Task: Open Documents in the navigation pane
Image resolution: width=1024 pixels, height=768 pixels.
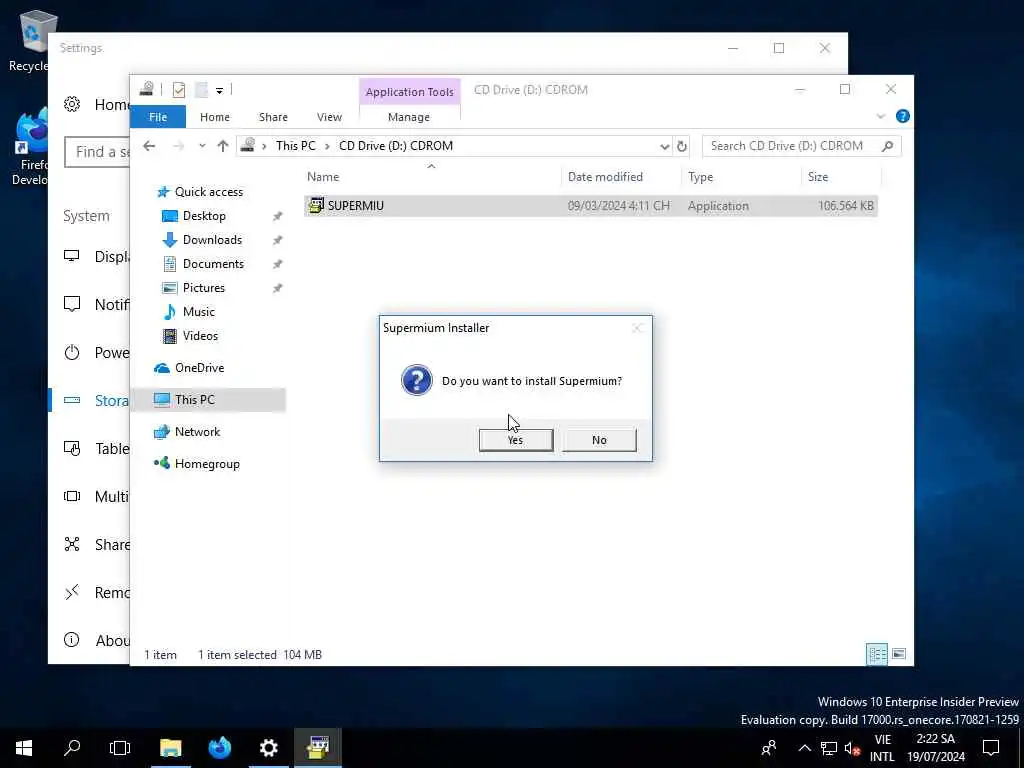Action: click(x=213, y=264)
